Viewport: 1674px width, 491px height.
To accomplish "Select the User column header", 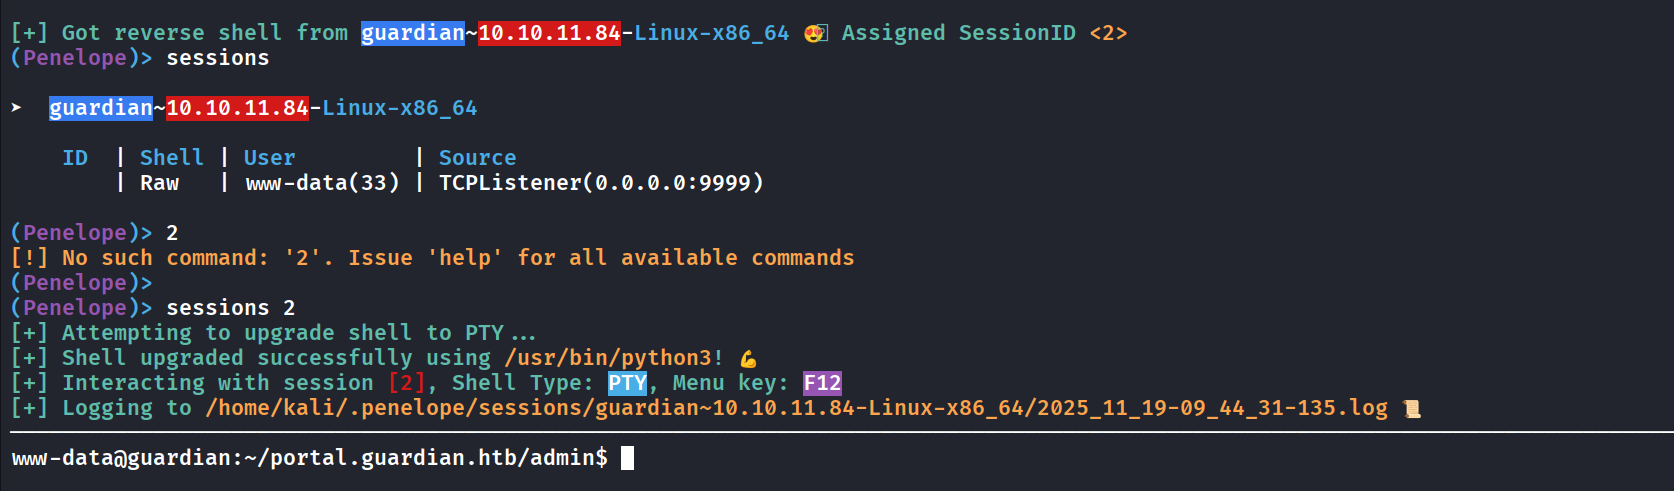I will click(269, 158).
